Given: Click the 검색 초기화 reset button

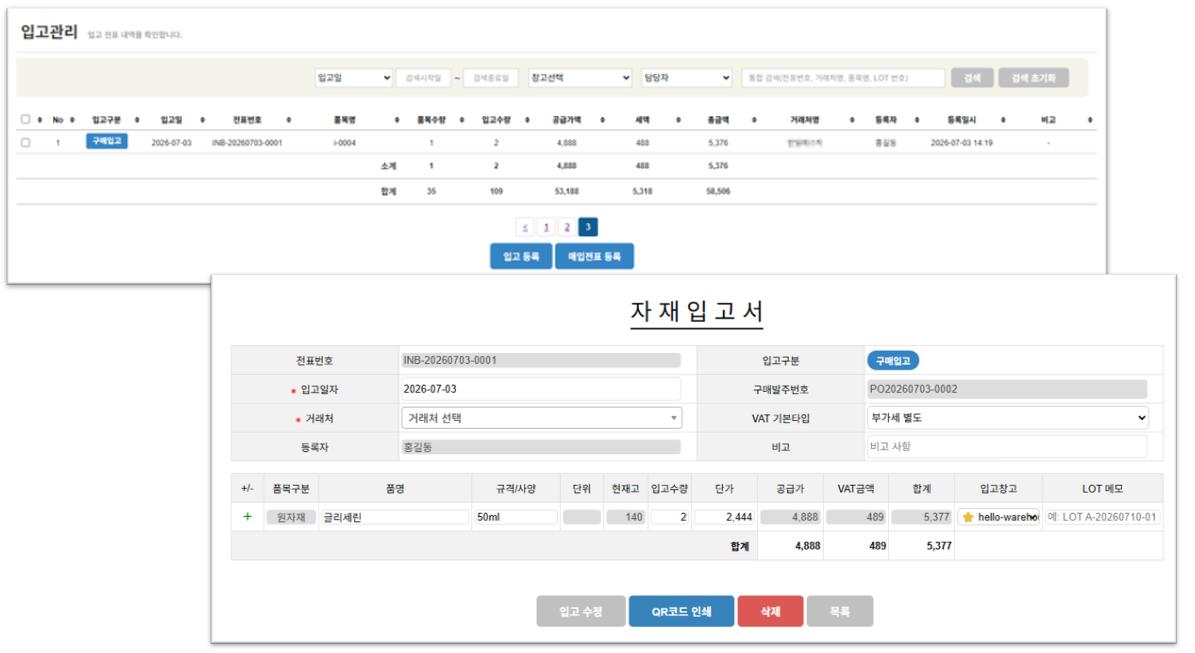Looking at the screenshot, I should 1033,78.
